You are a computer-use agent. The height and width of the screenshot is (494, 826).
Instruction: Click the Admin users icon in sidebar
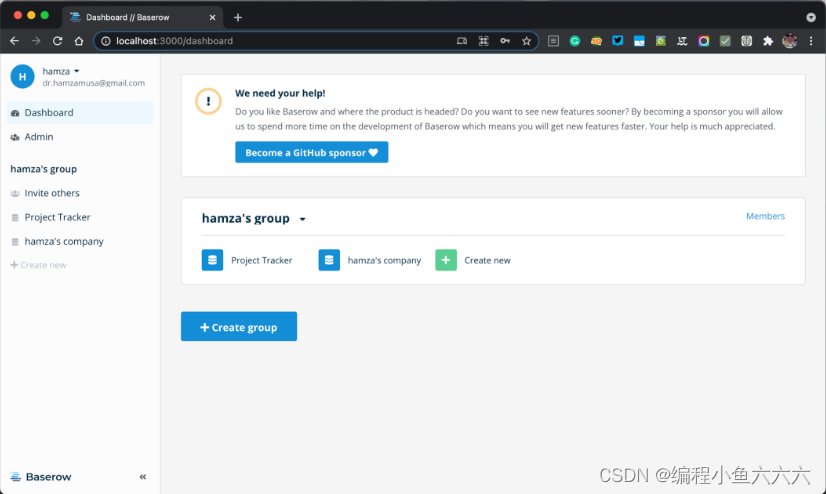(x=15, y=137)
